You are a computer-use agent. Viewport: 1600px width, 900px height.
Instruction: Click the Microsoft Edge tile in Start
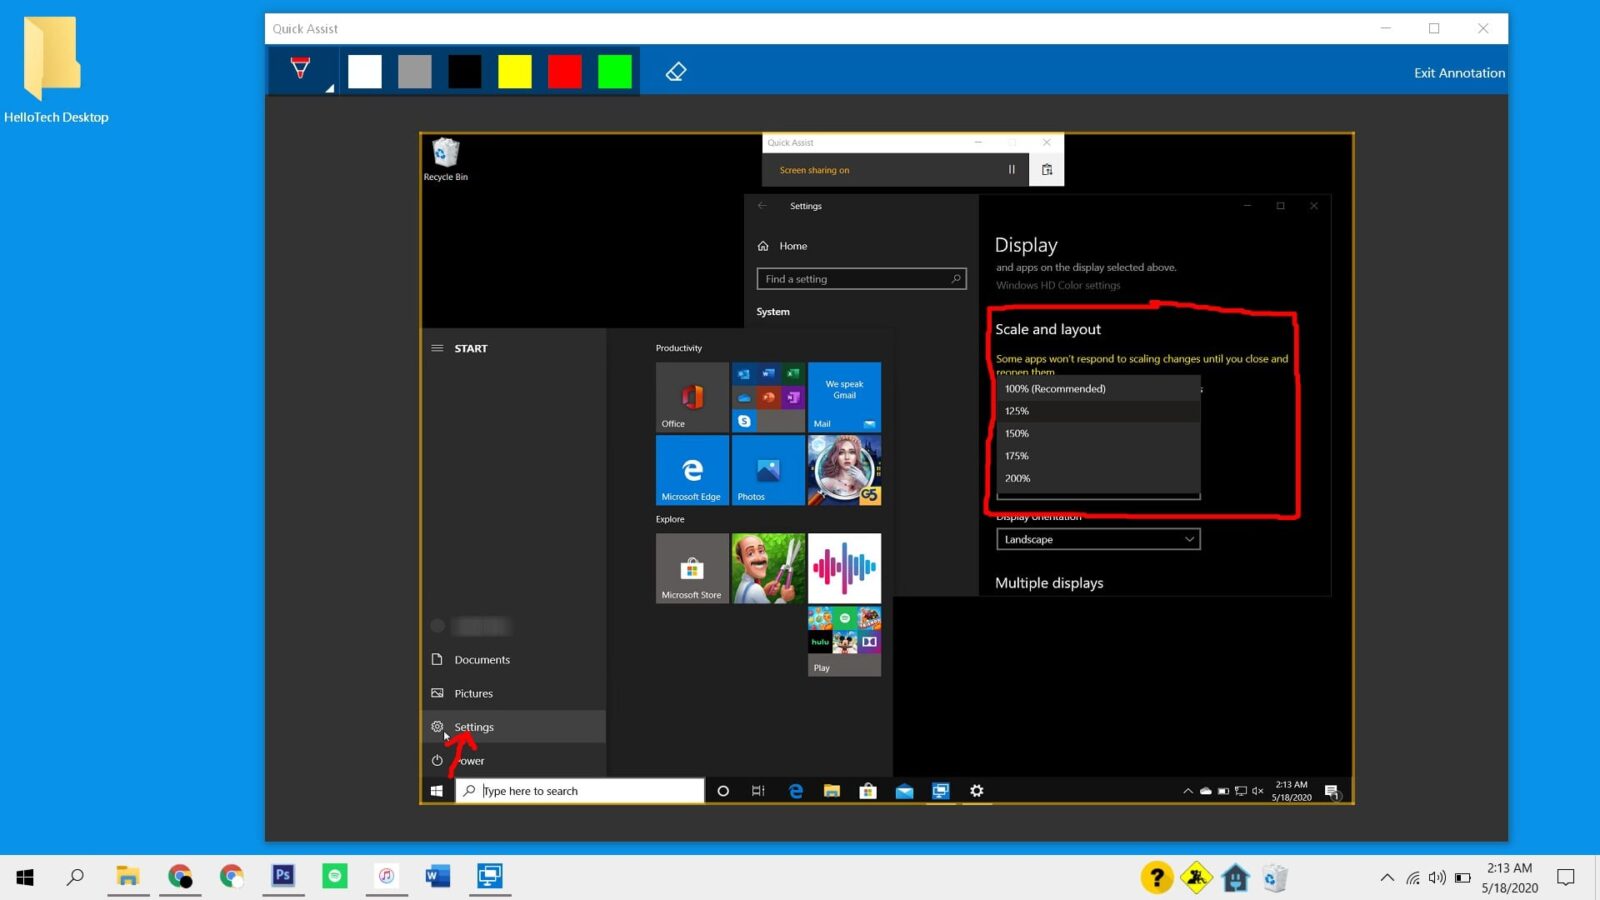tap(692, 470)
